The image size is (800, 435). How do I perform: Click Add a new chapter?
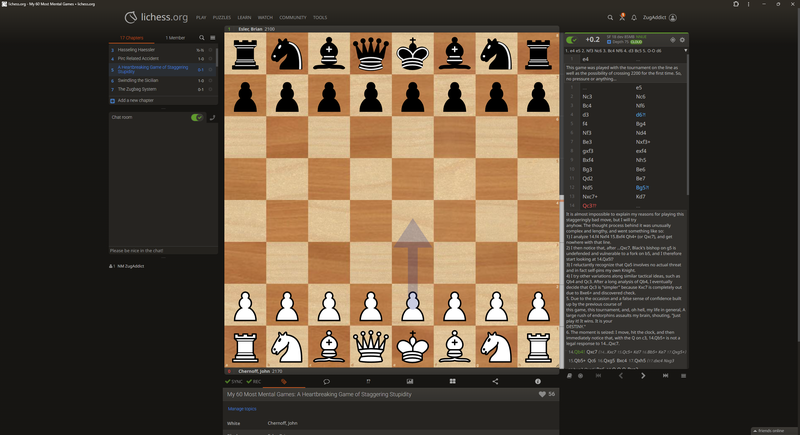(x=163, y=100)
